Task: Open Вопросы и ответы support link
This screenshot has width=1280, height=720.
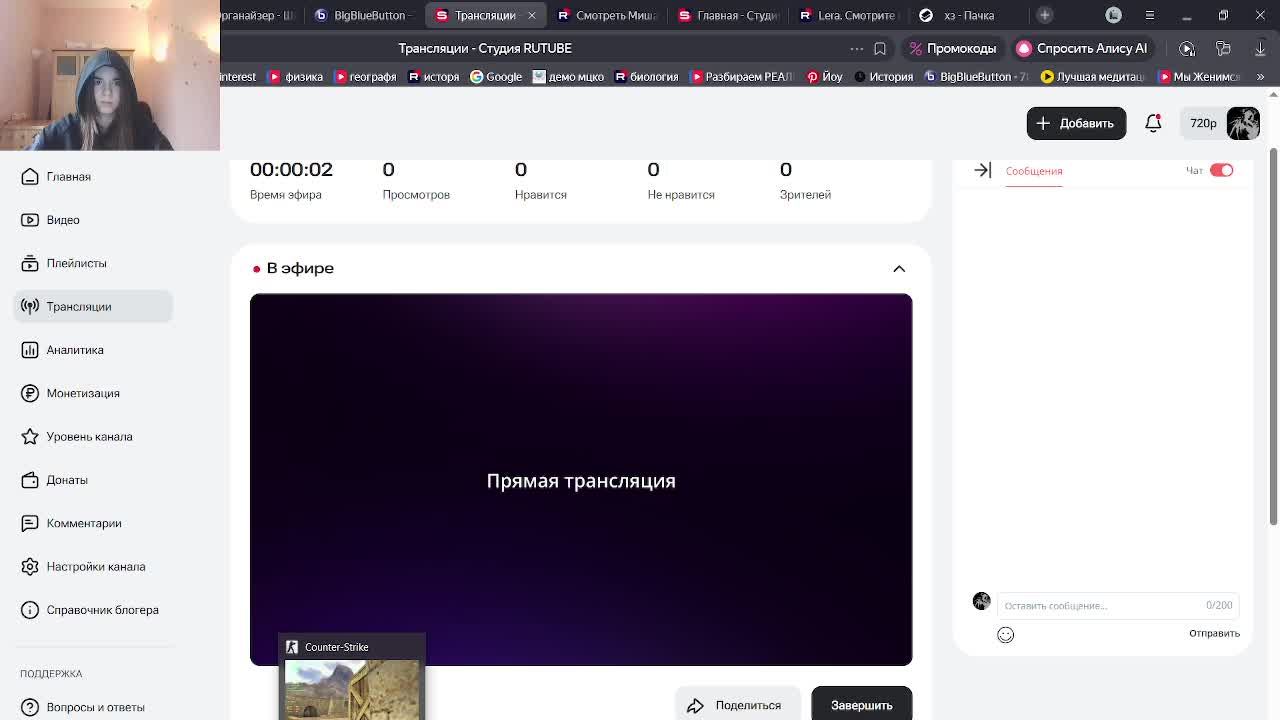Action: 83,707
